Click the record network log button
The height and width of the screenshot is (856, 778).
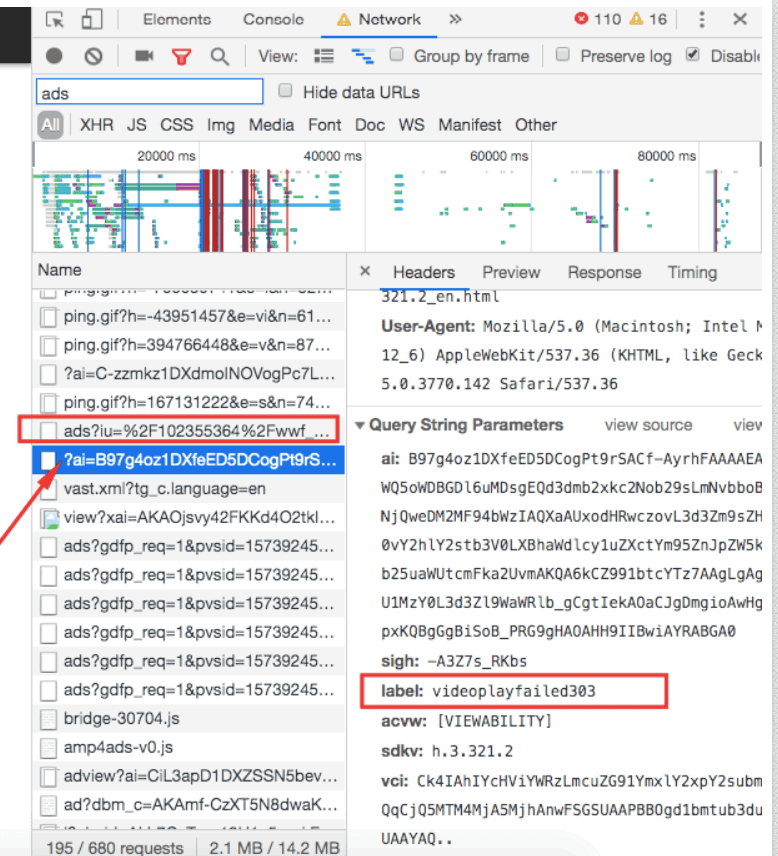click(x=55, y=57)
